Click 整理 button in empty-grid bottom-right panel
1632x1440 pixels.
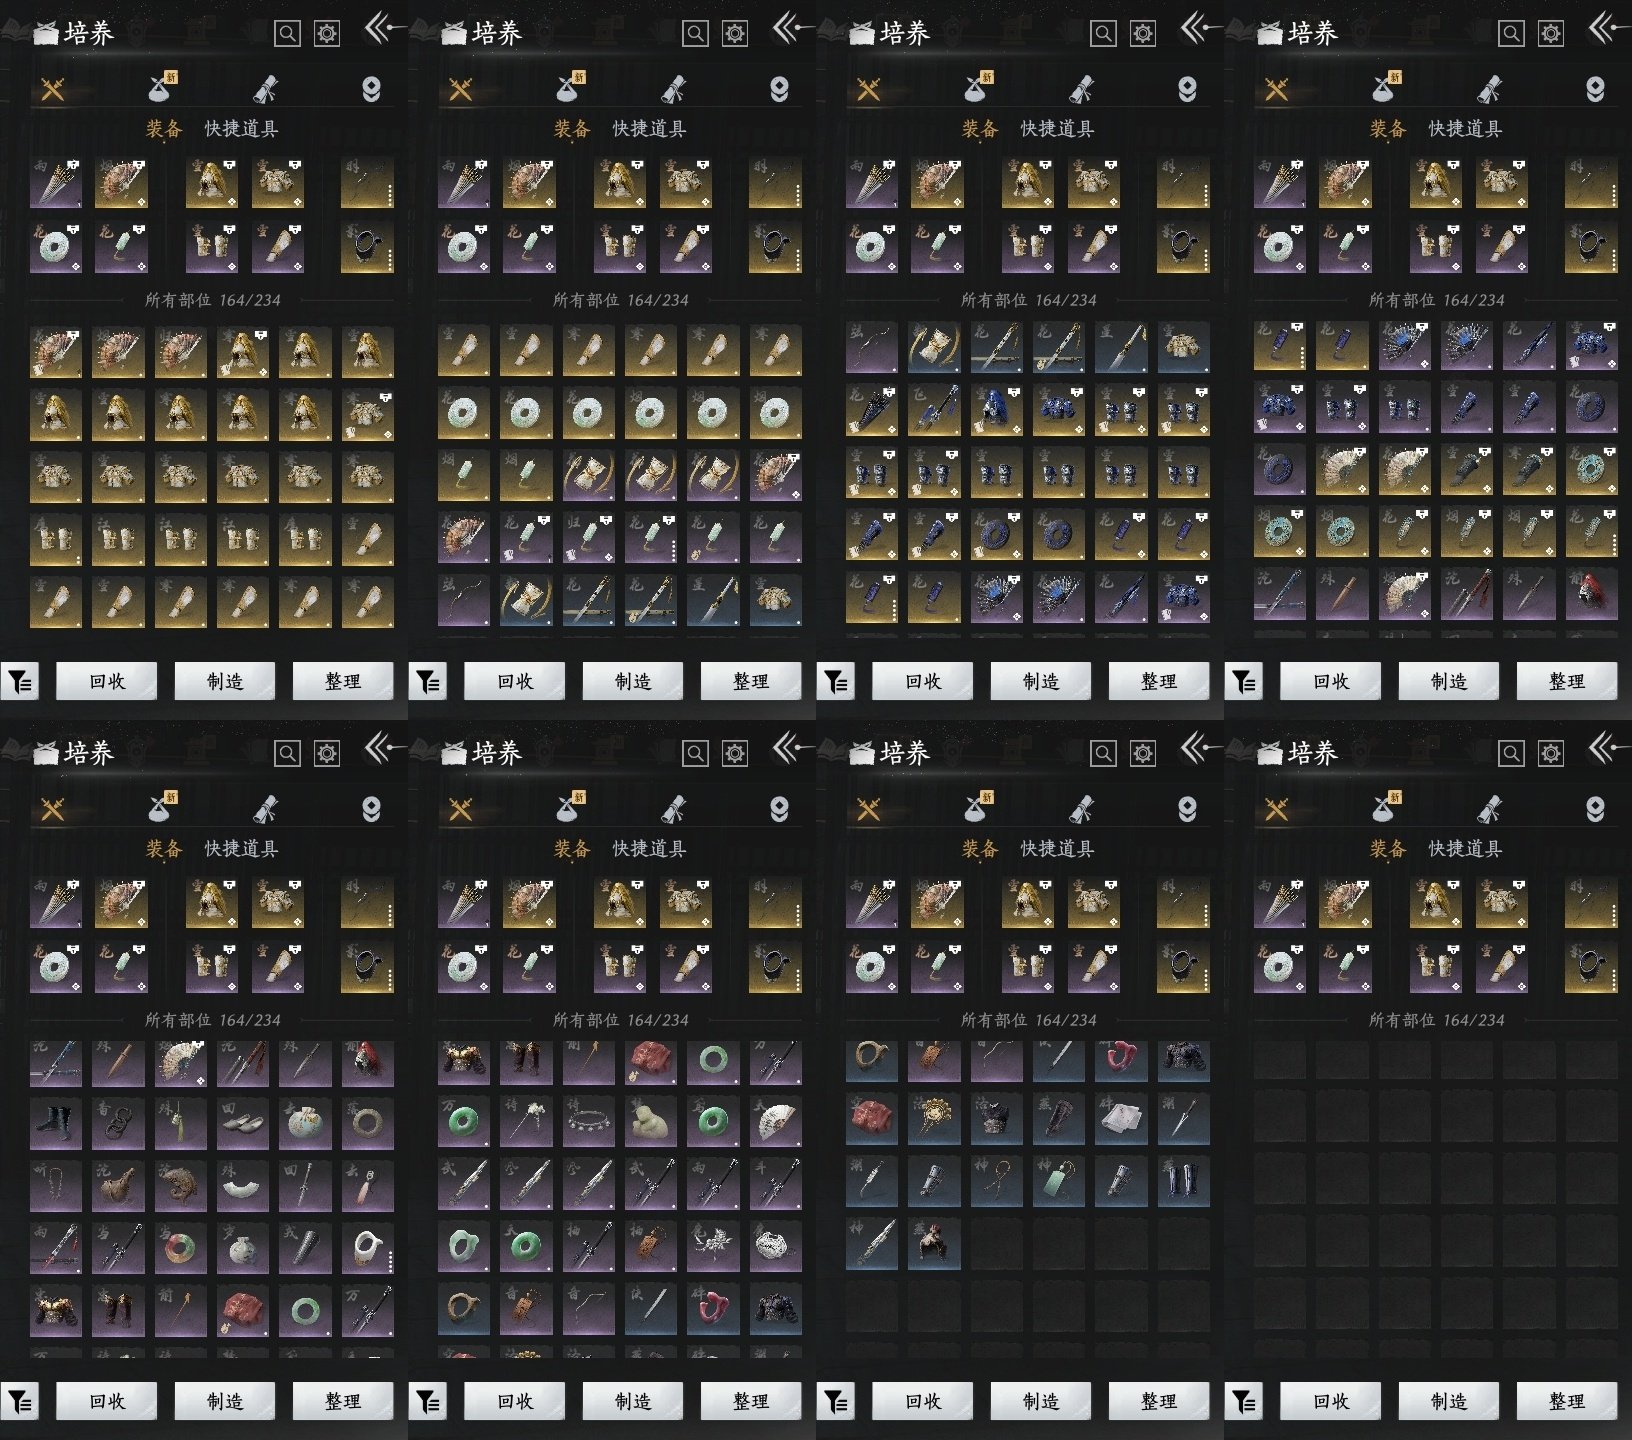[x=1567, y=1402]
